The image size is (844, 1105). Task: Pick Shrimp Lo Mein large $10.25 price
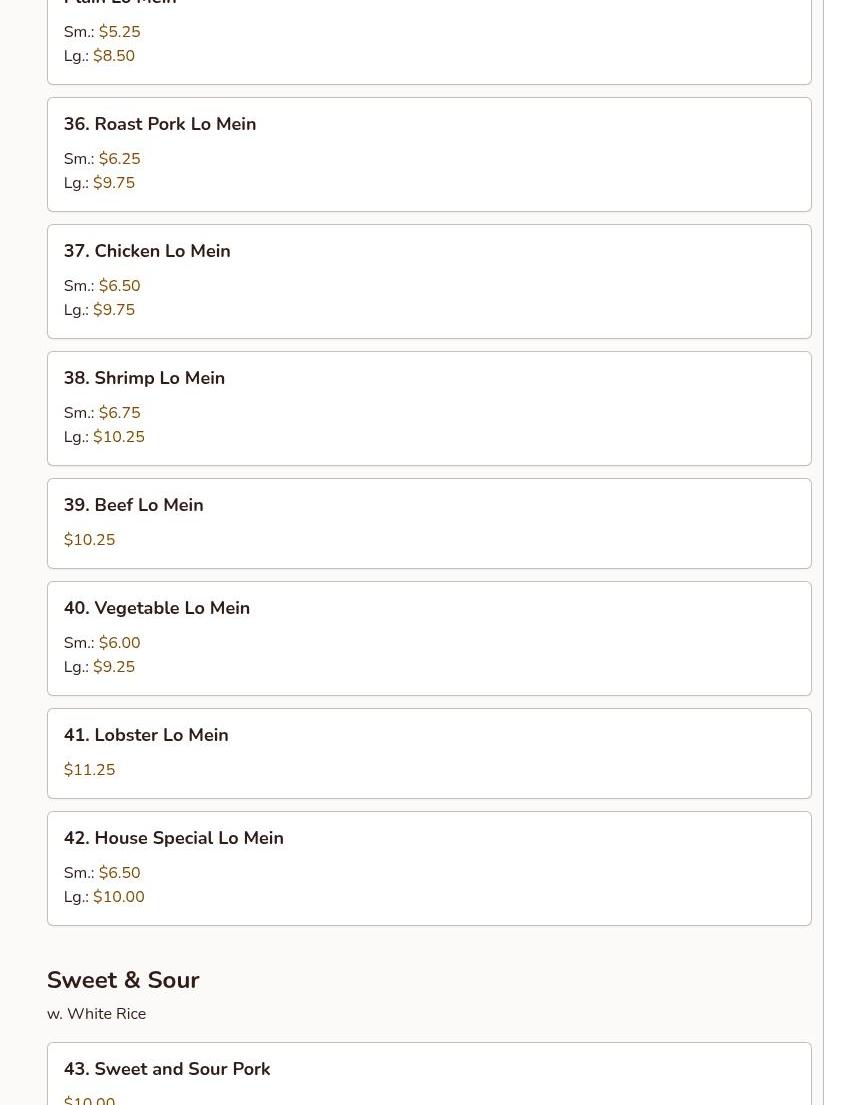(x=119, y=437)
